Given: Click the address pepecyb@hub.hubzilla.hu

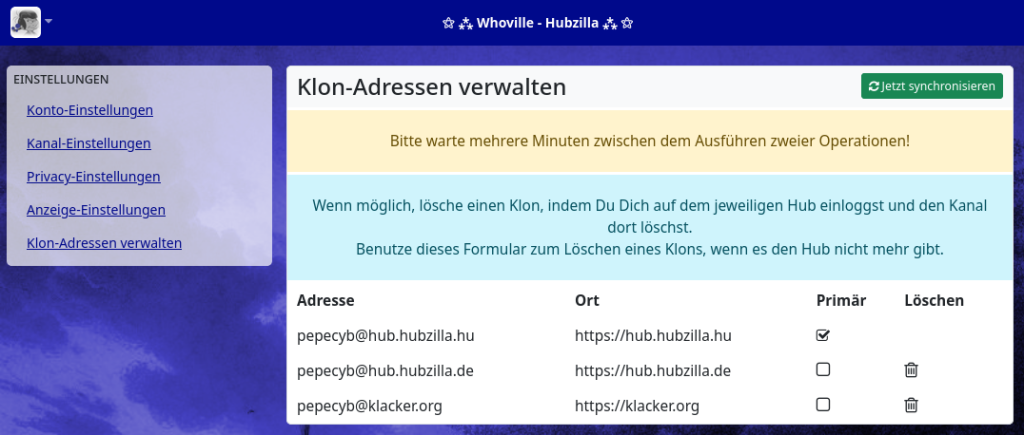Looking at the screenshot, I should 385,336.
